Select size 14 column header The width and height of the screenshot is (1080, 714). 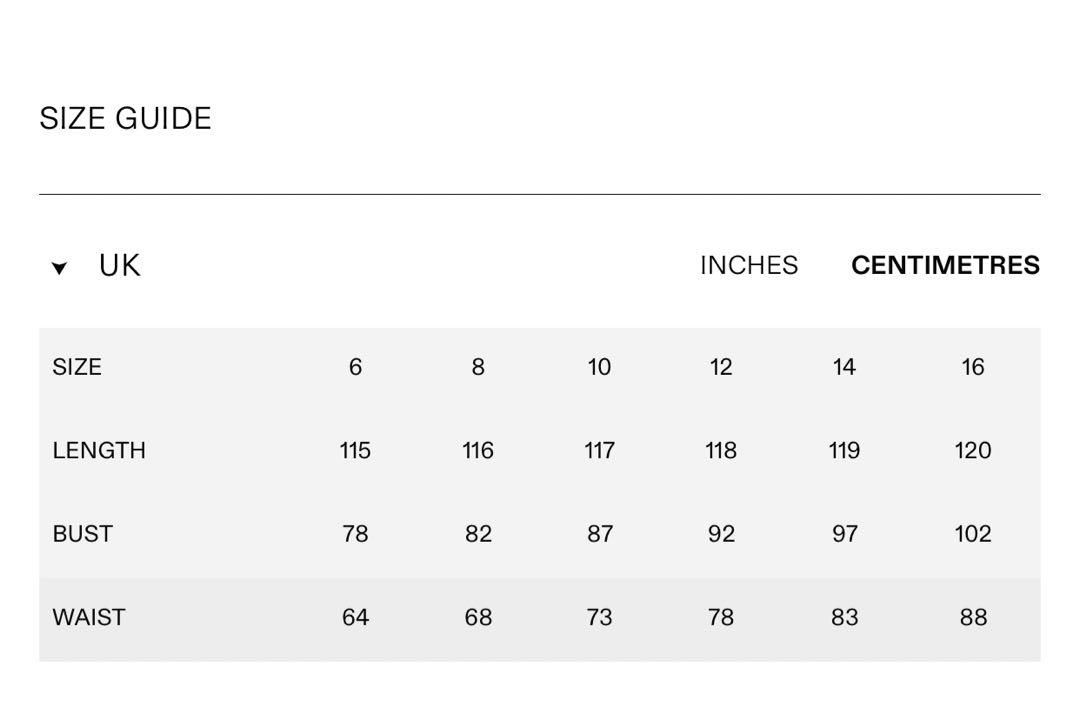tap(844, 367)
